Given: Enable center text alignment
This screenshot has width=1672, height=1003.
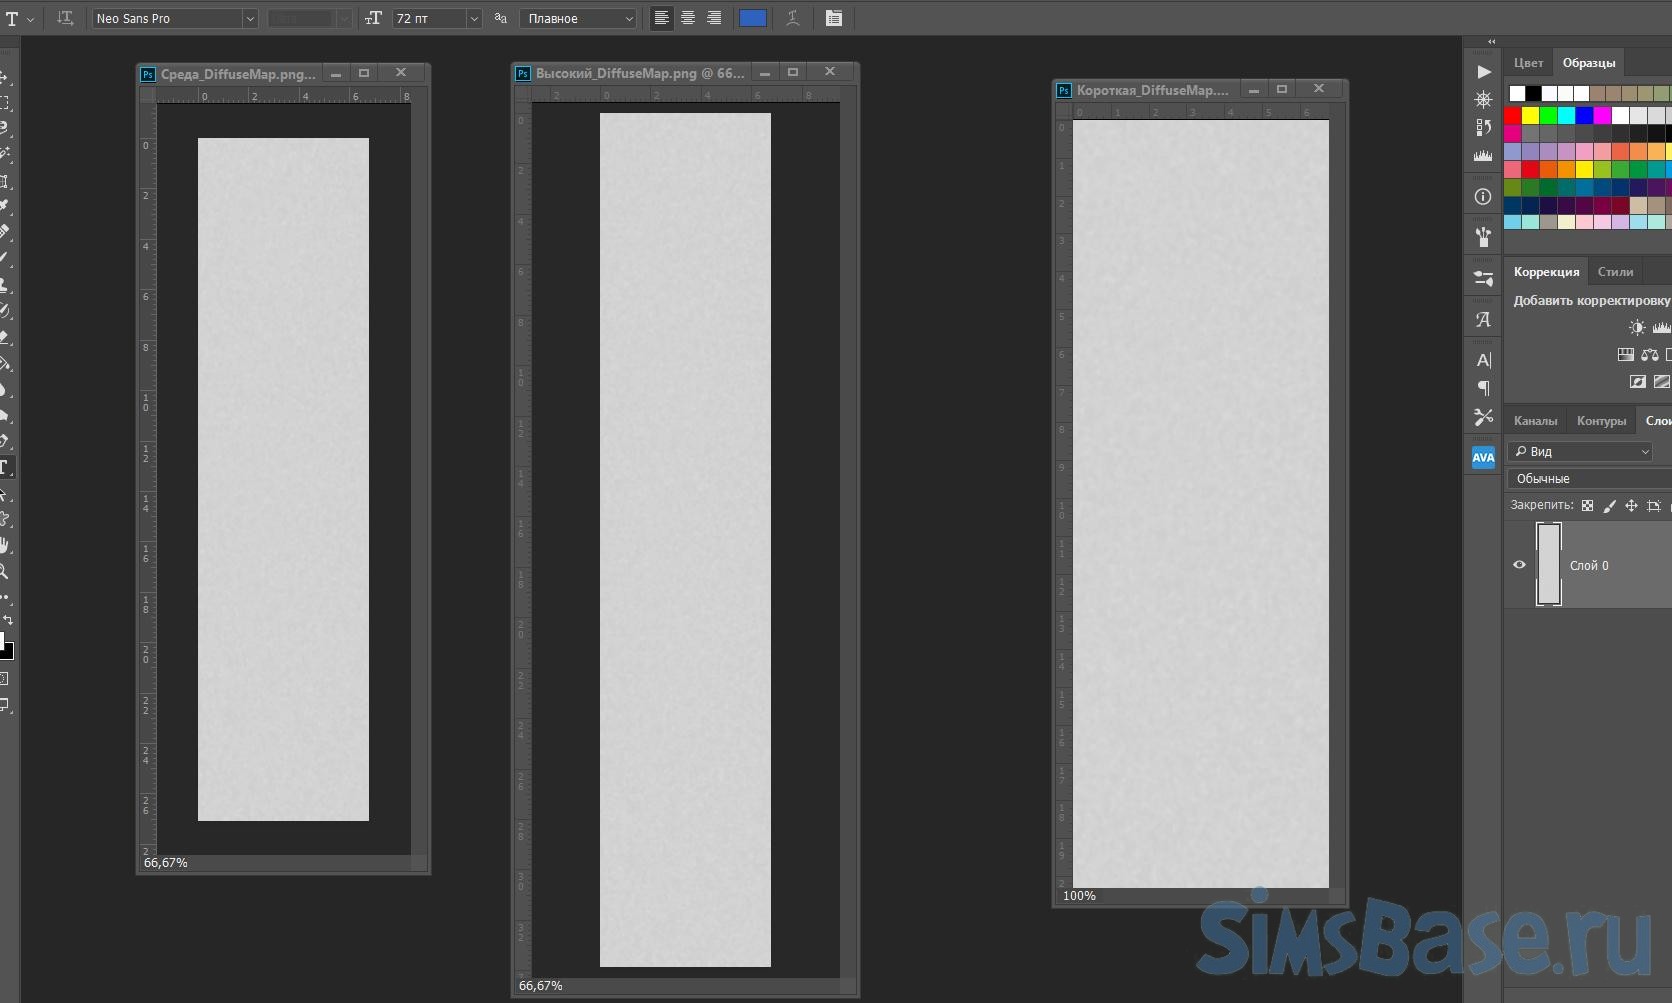Looking at the screenshot, I should (688, 18).
